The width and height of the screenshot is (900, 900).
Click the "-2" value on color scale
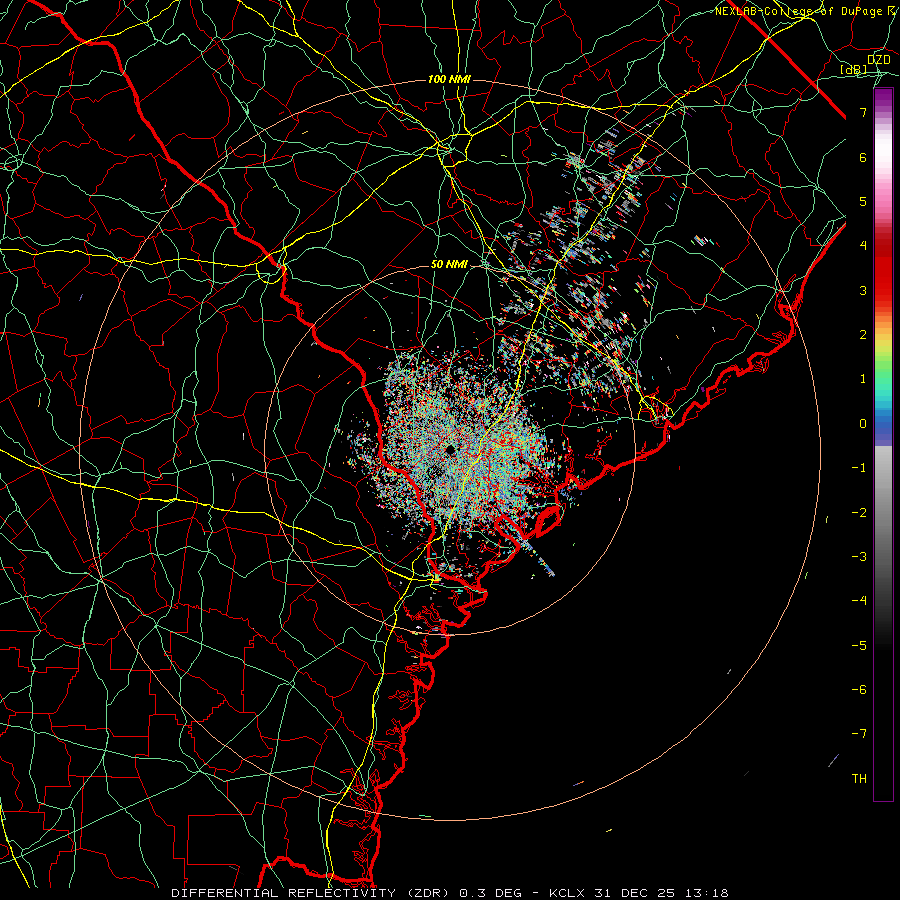point(859,513)
